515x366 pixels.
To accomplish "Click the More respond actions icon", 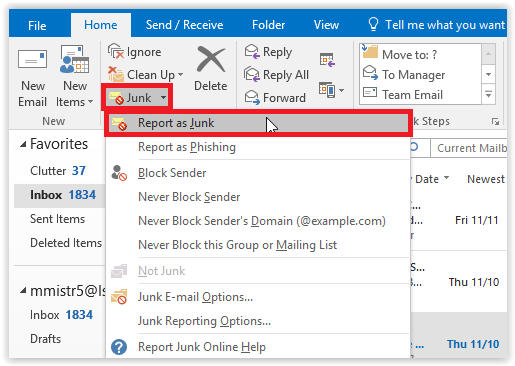I will (327, 90).
